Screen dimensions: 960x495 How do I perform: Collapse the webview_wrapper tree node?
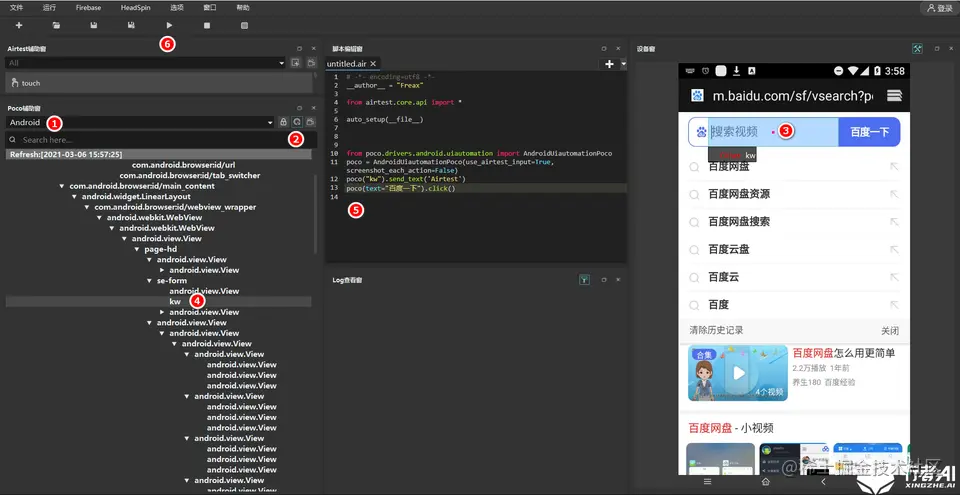(x=87, y=207)
